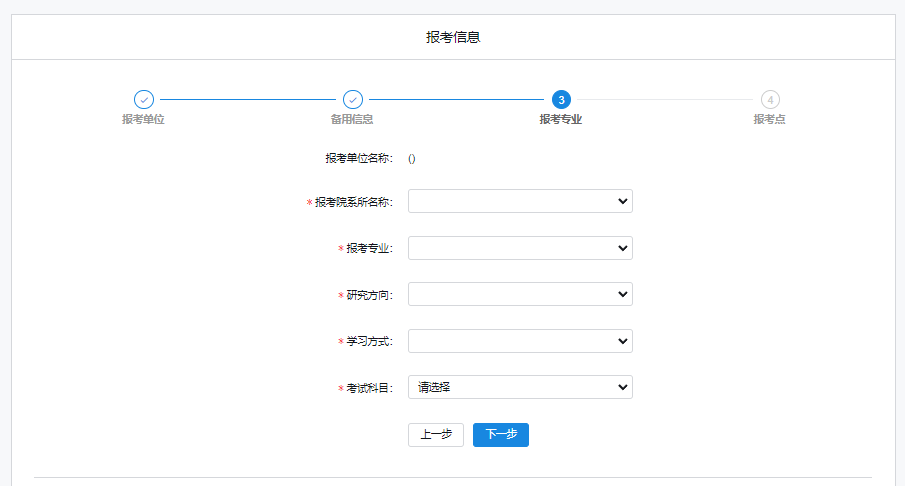905x486 pixels.
Task: Click the 报考信息 panel title
Action: click(x=453, y=38)
